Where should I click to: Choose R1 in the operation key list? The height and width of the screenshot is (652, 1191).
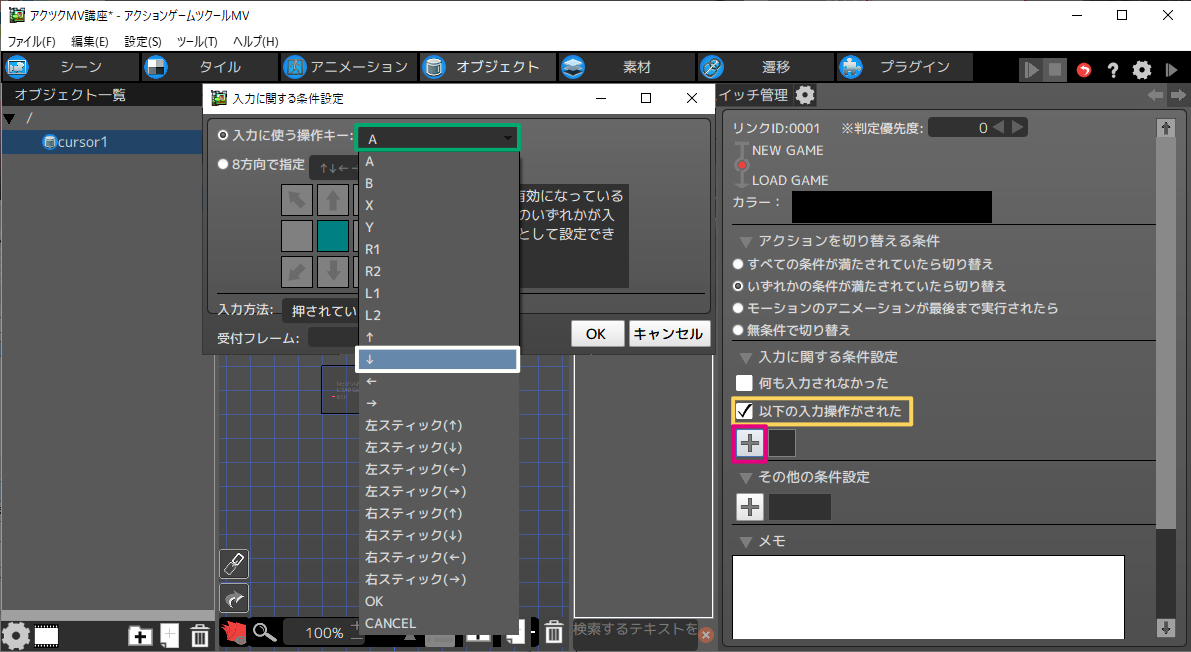pos(373,249)
